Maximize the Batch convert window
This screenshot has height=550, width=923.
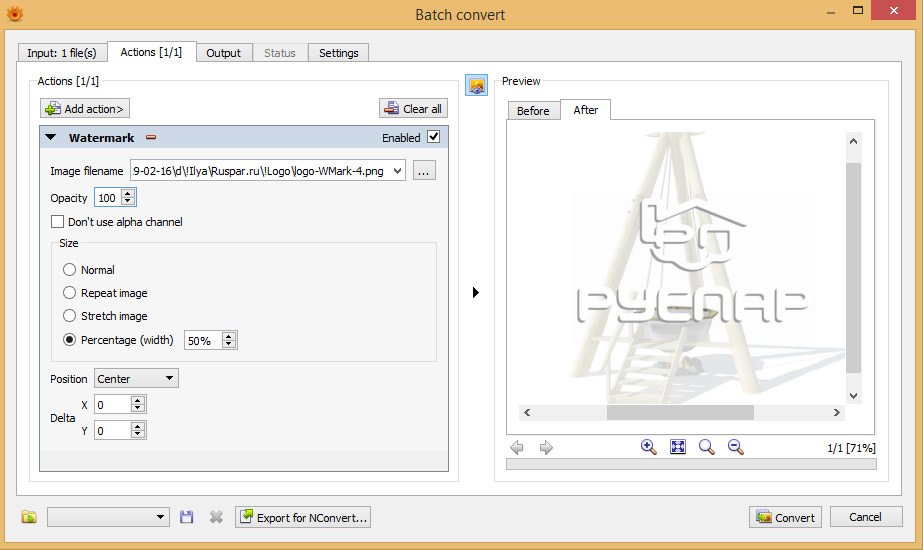point(858,11)
